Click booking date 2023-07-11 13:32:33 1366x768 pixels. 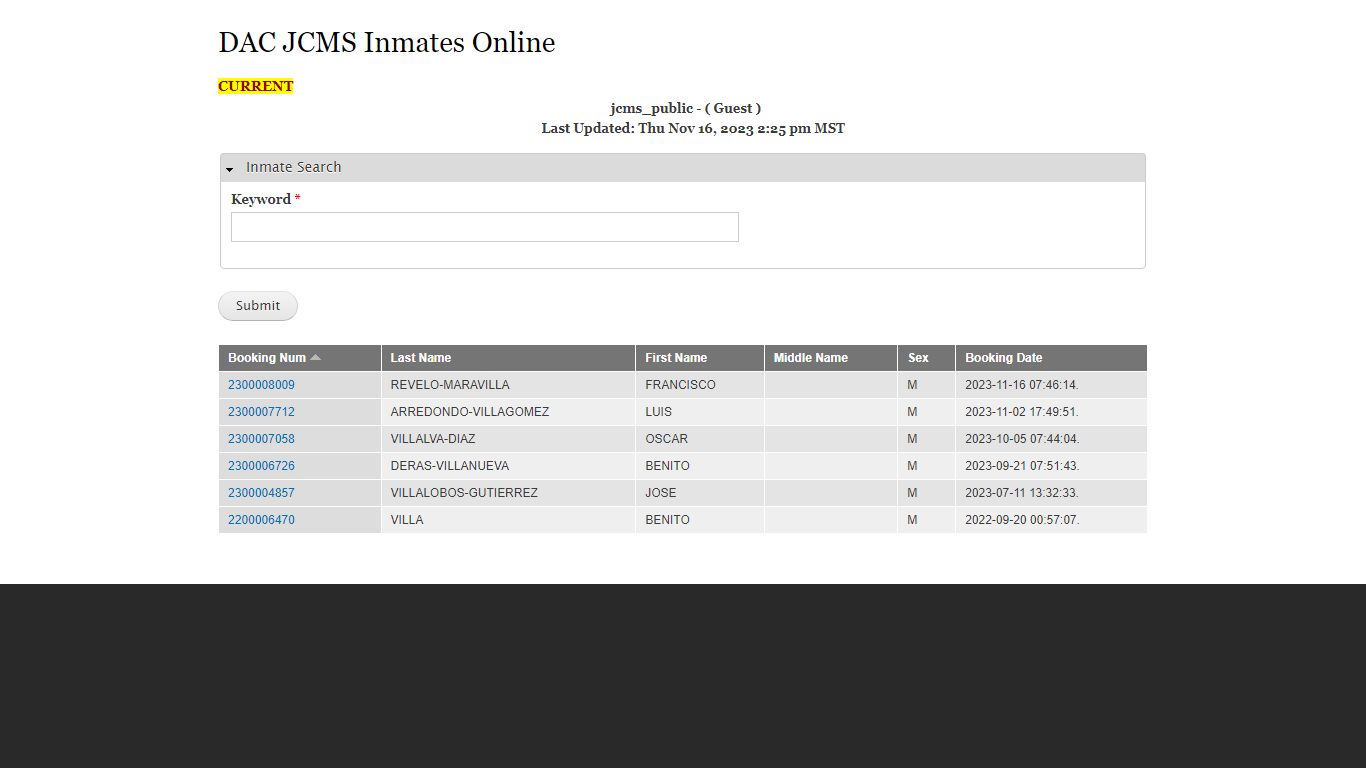1022,493
